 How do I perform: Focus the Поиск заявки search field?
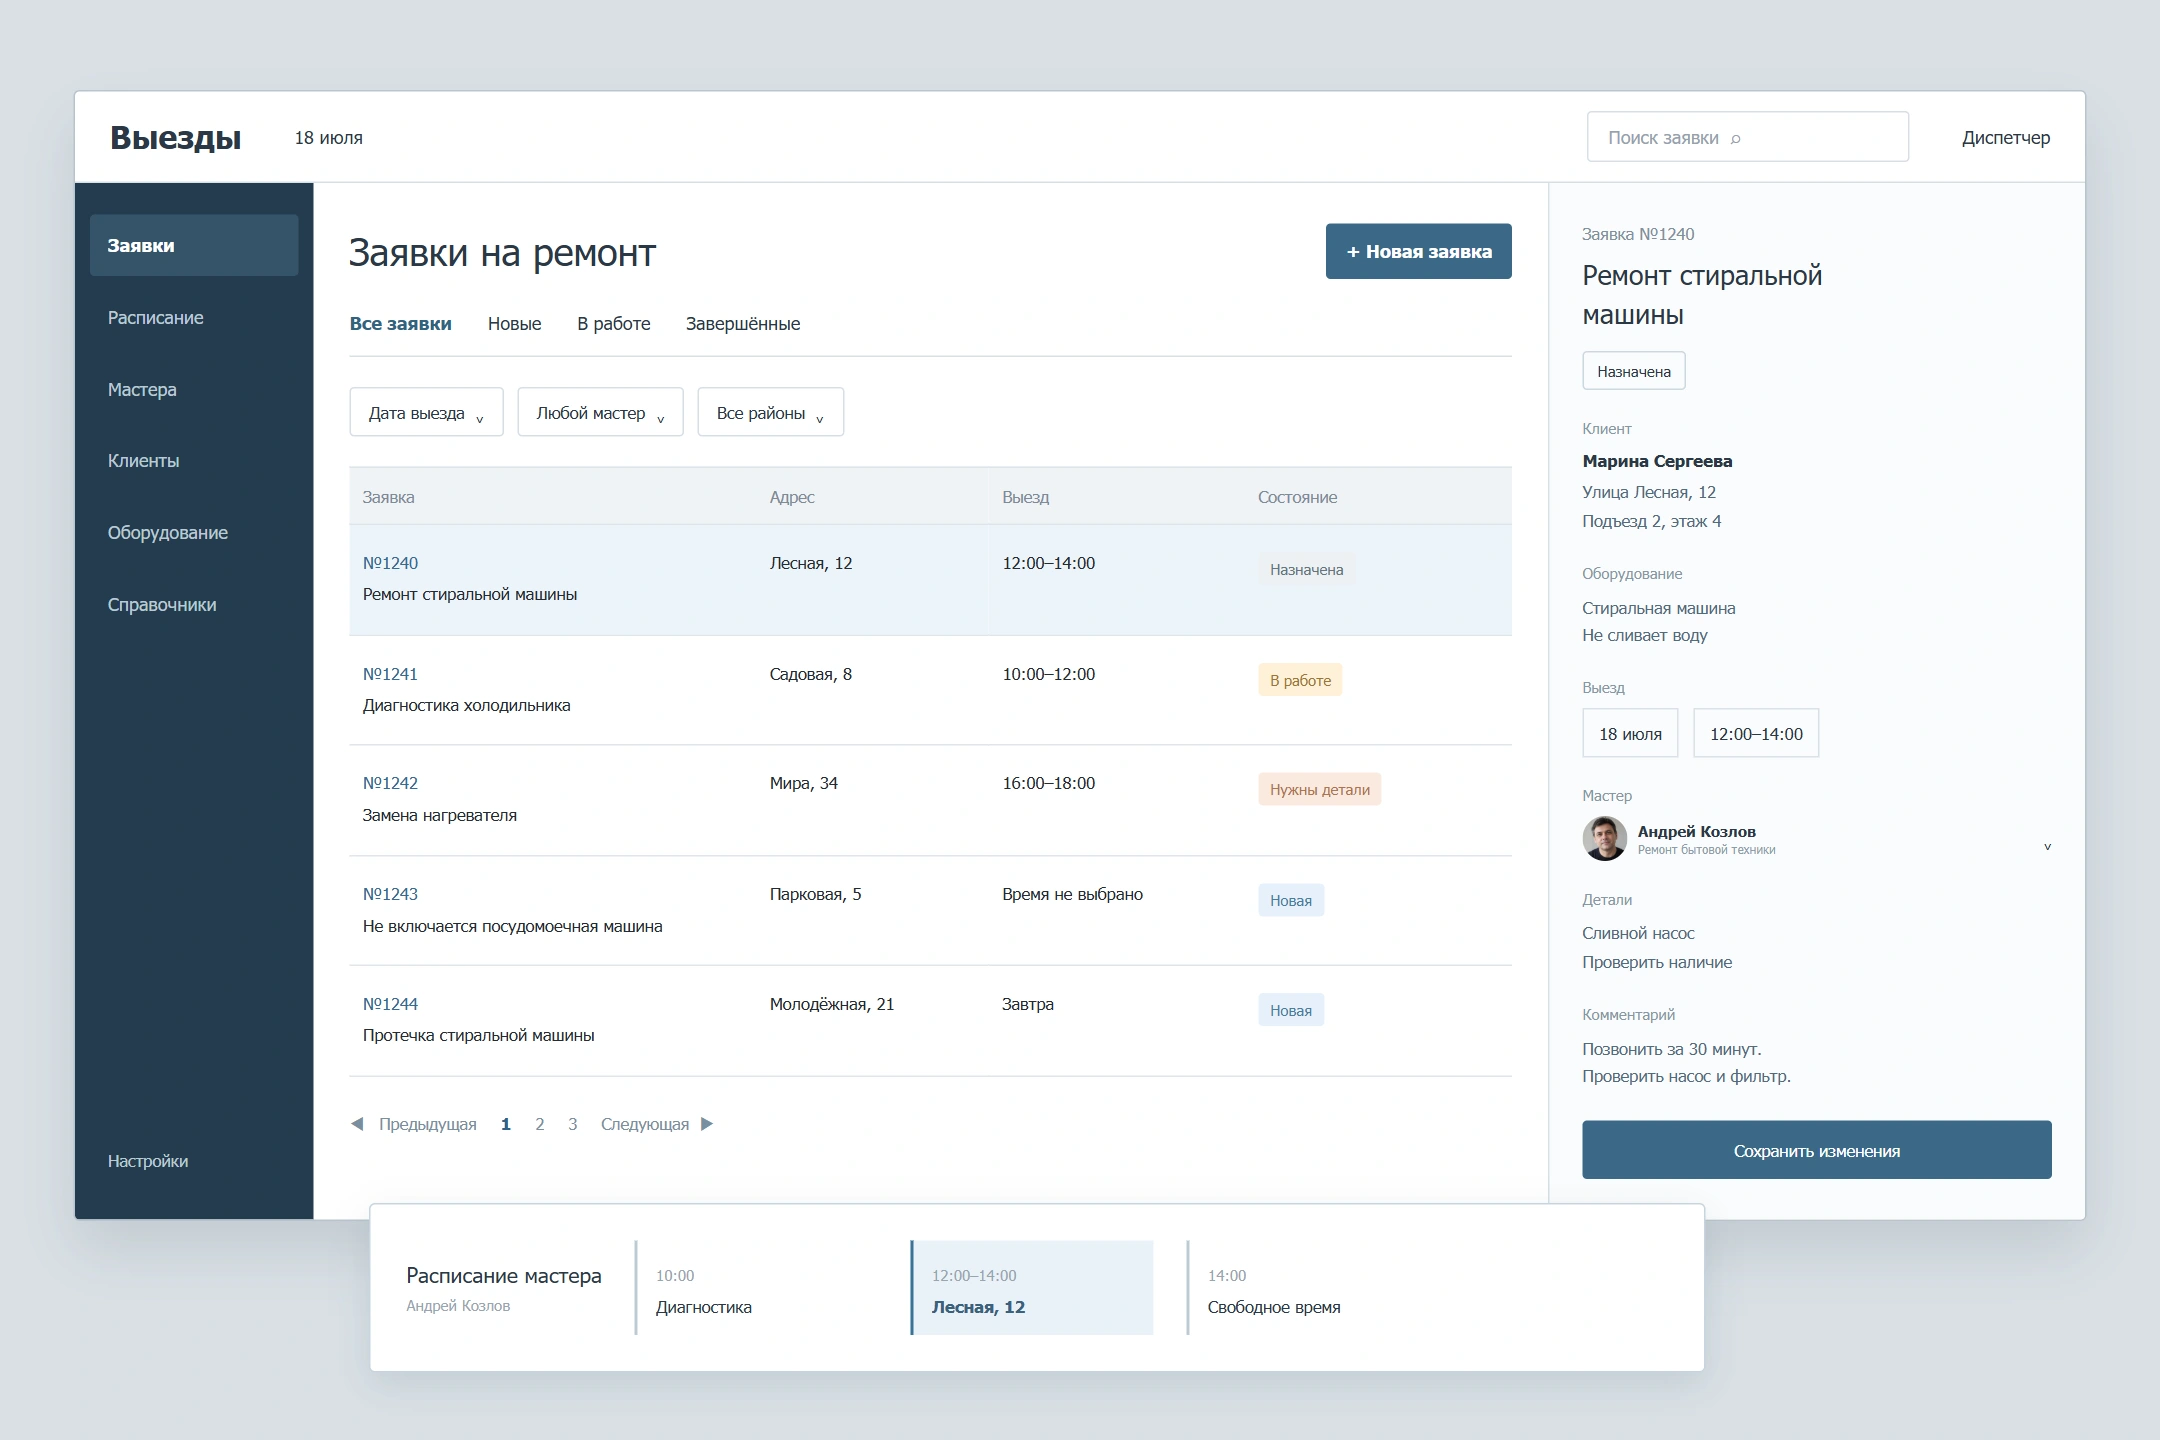point(1747,137)
